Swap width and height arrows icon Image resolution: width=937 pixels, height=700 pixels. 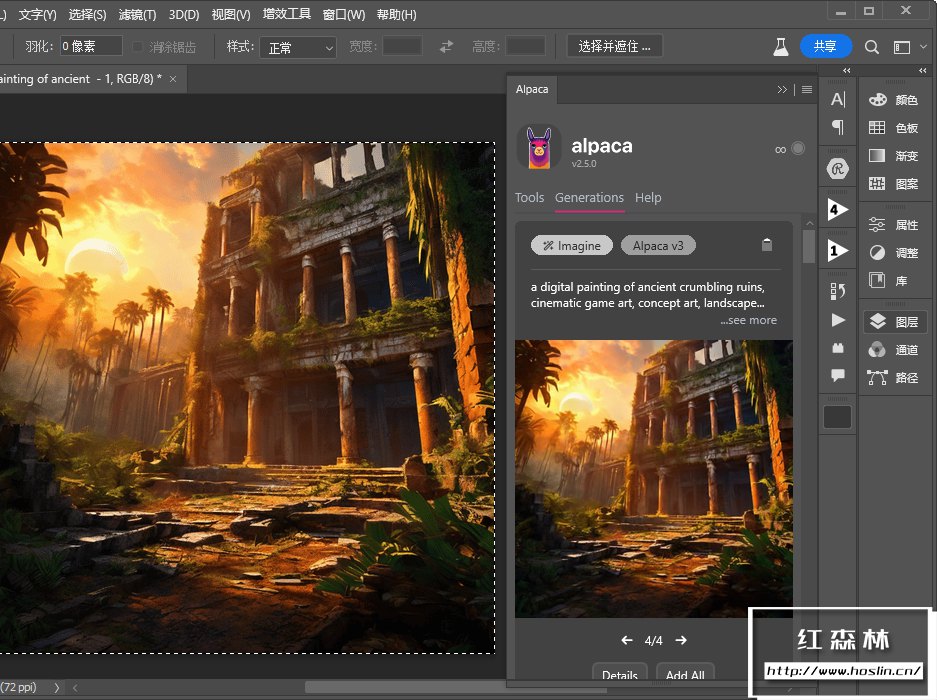pyautogui.click(x=446, y=46)
